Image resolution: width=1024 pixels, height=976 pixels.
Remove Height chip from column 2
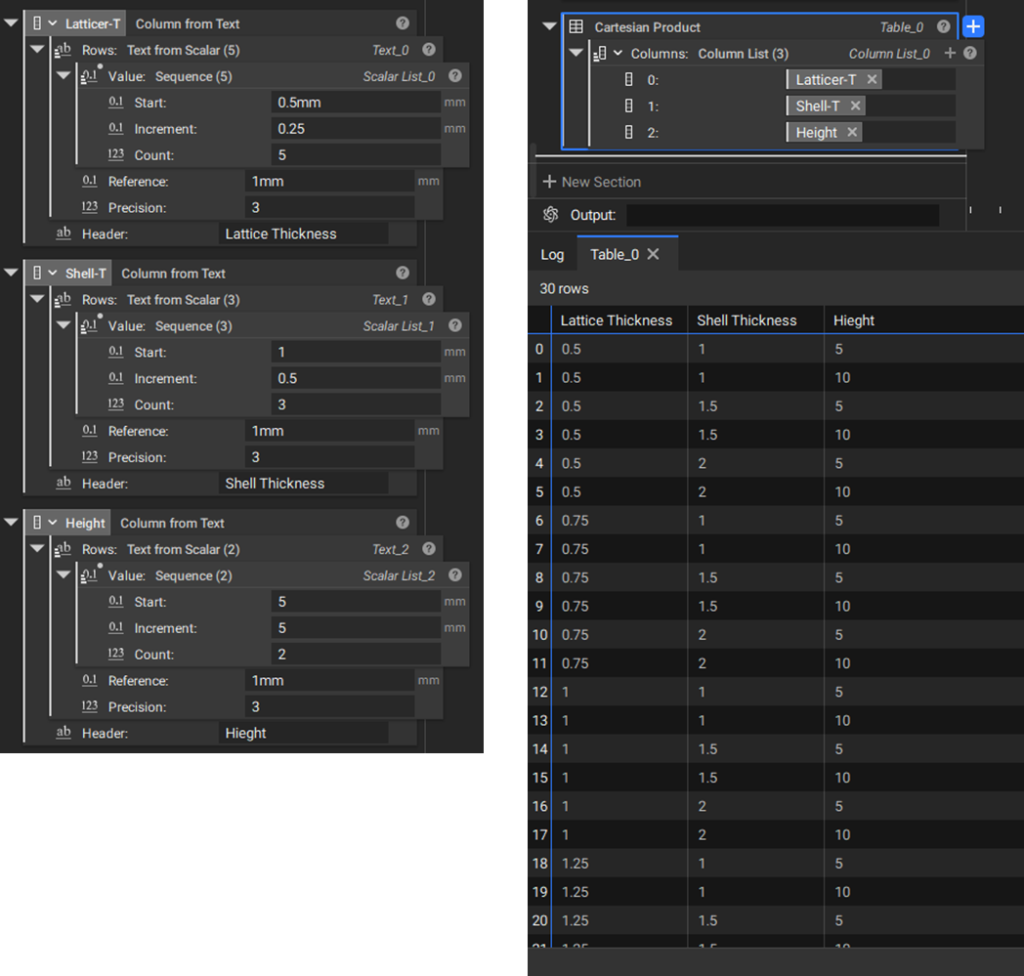[852, 133]
